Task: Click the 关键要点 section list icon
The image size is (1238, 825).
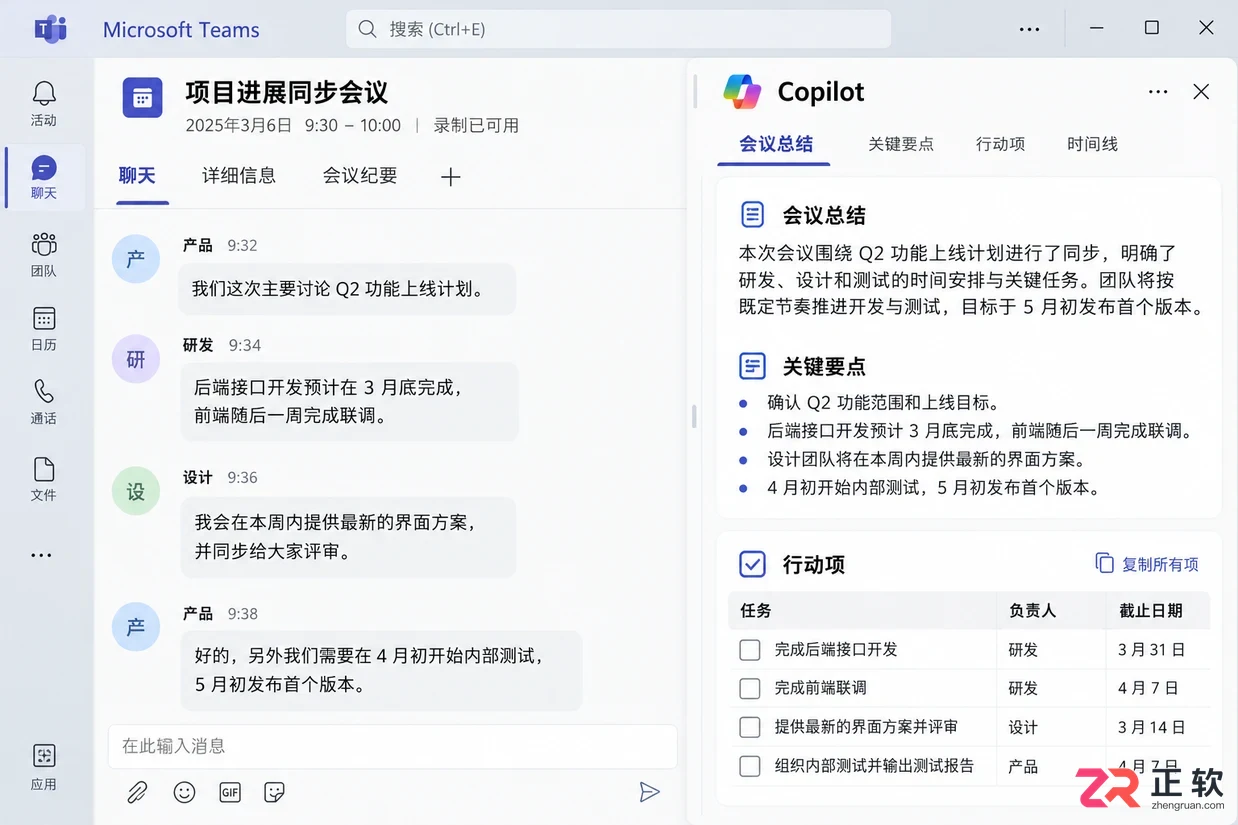Action: click(752, 366)
